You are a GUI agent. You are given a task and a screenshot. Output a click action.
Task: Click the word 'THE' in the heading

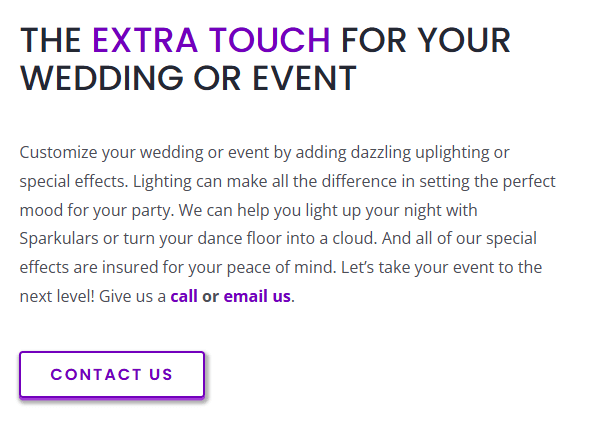(51, 40)
